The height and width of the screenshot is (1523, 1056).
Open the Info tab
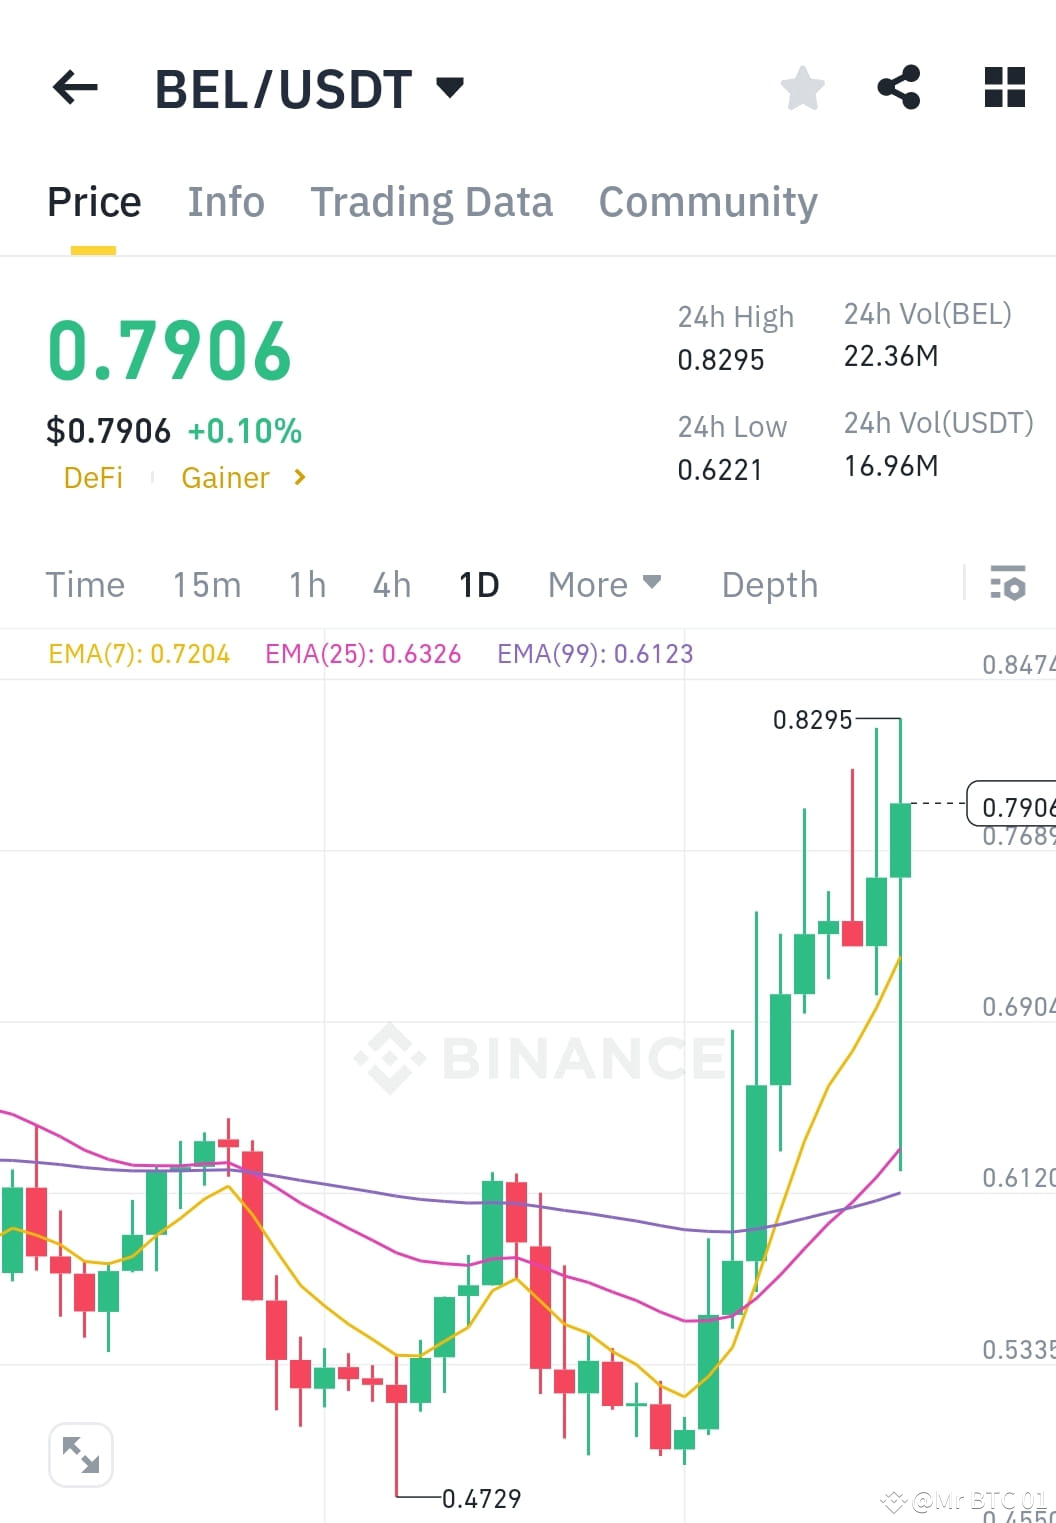click(x=225, y=201)
